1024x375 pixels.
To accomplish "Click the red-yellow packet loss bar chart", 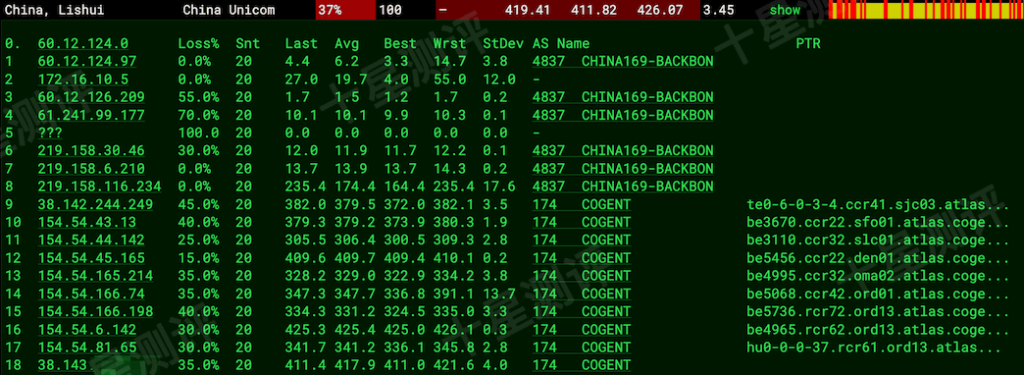I will pyautogui.click(x=926, y=10).
